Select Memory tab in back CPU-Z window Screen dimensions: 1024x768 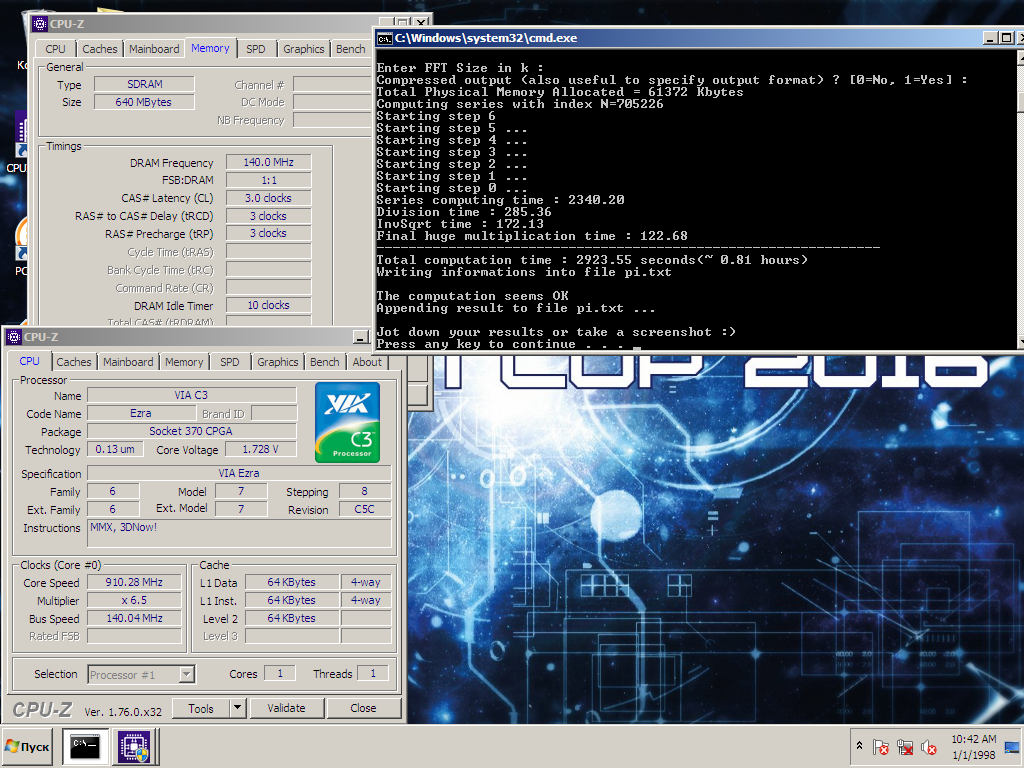210,48
